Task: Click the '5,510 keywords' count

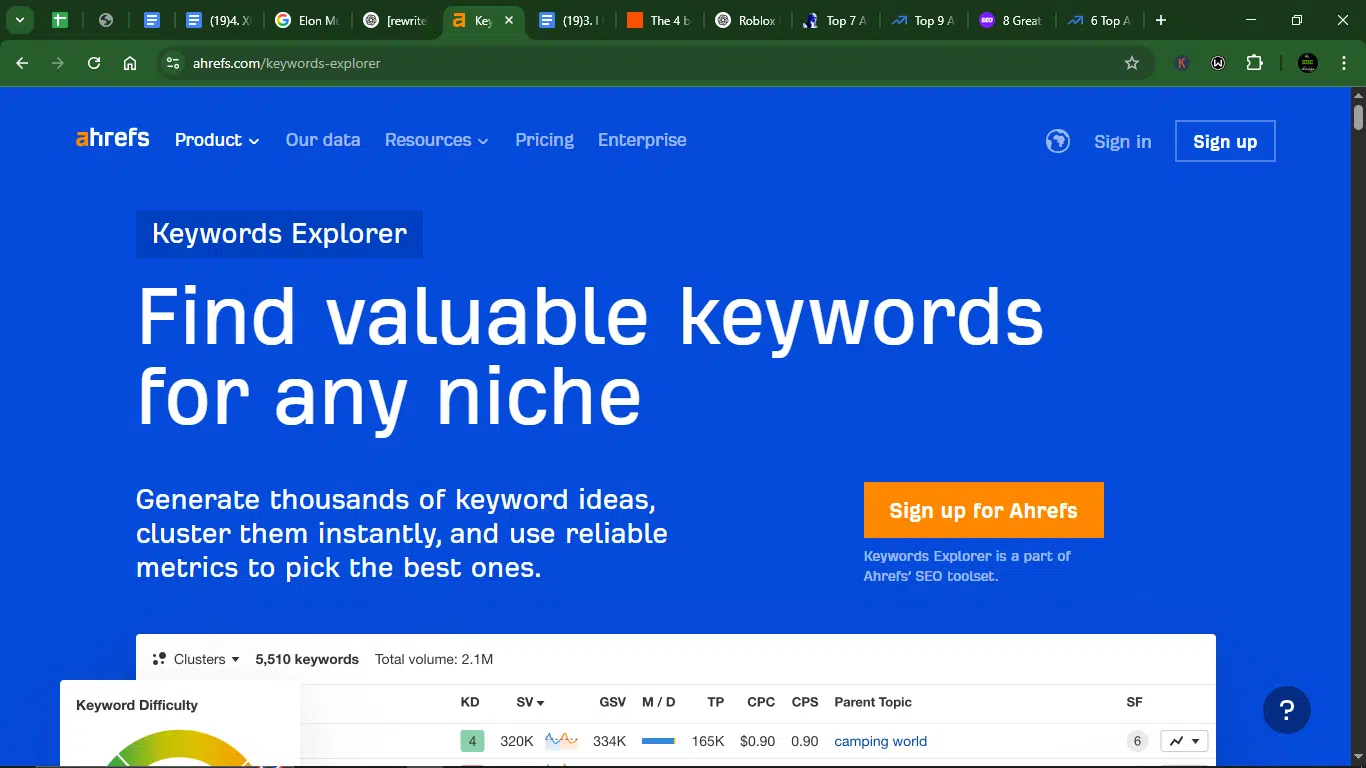Action: (307, 659)
